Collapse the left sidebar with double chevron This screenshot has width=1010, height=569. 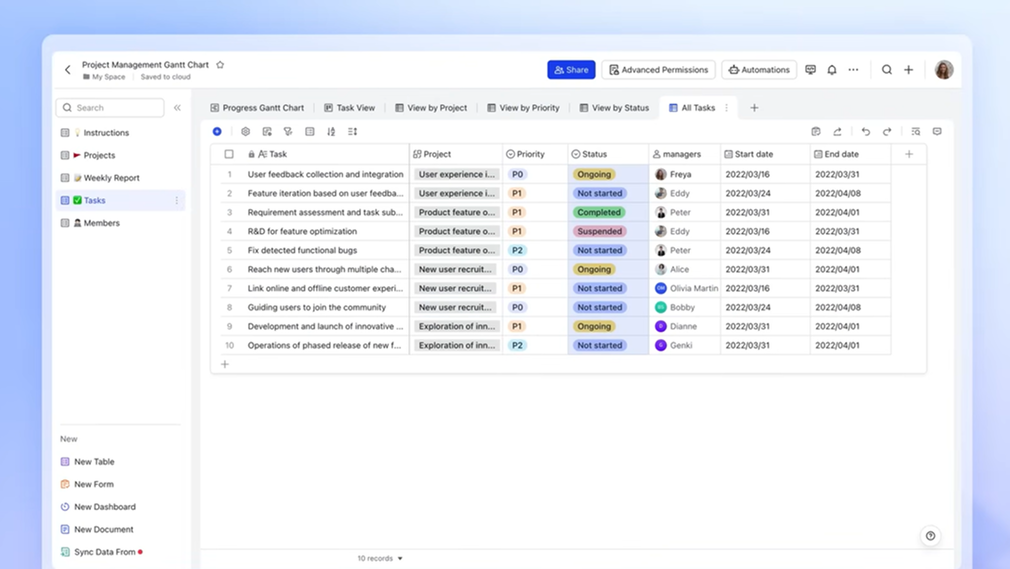pyautogui.click(x=178, y=108)
